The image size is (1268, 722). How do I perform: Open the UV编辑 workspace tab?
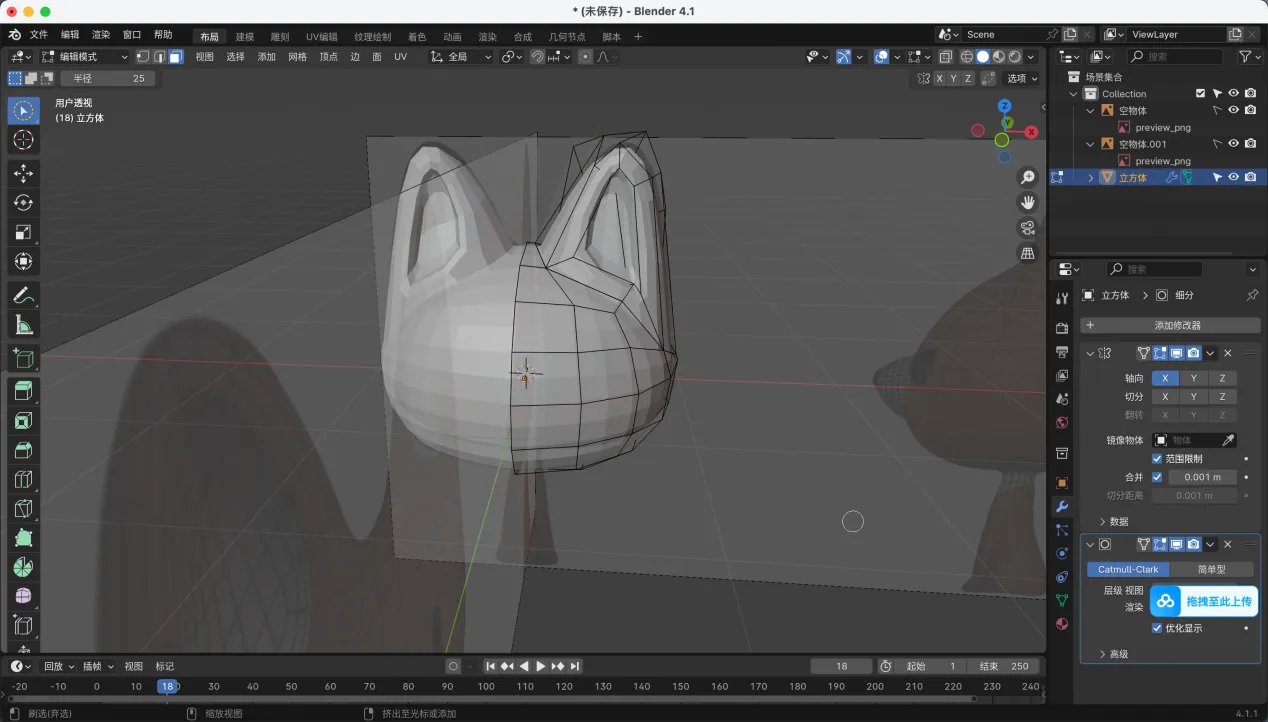[321, 37]
